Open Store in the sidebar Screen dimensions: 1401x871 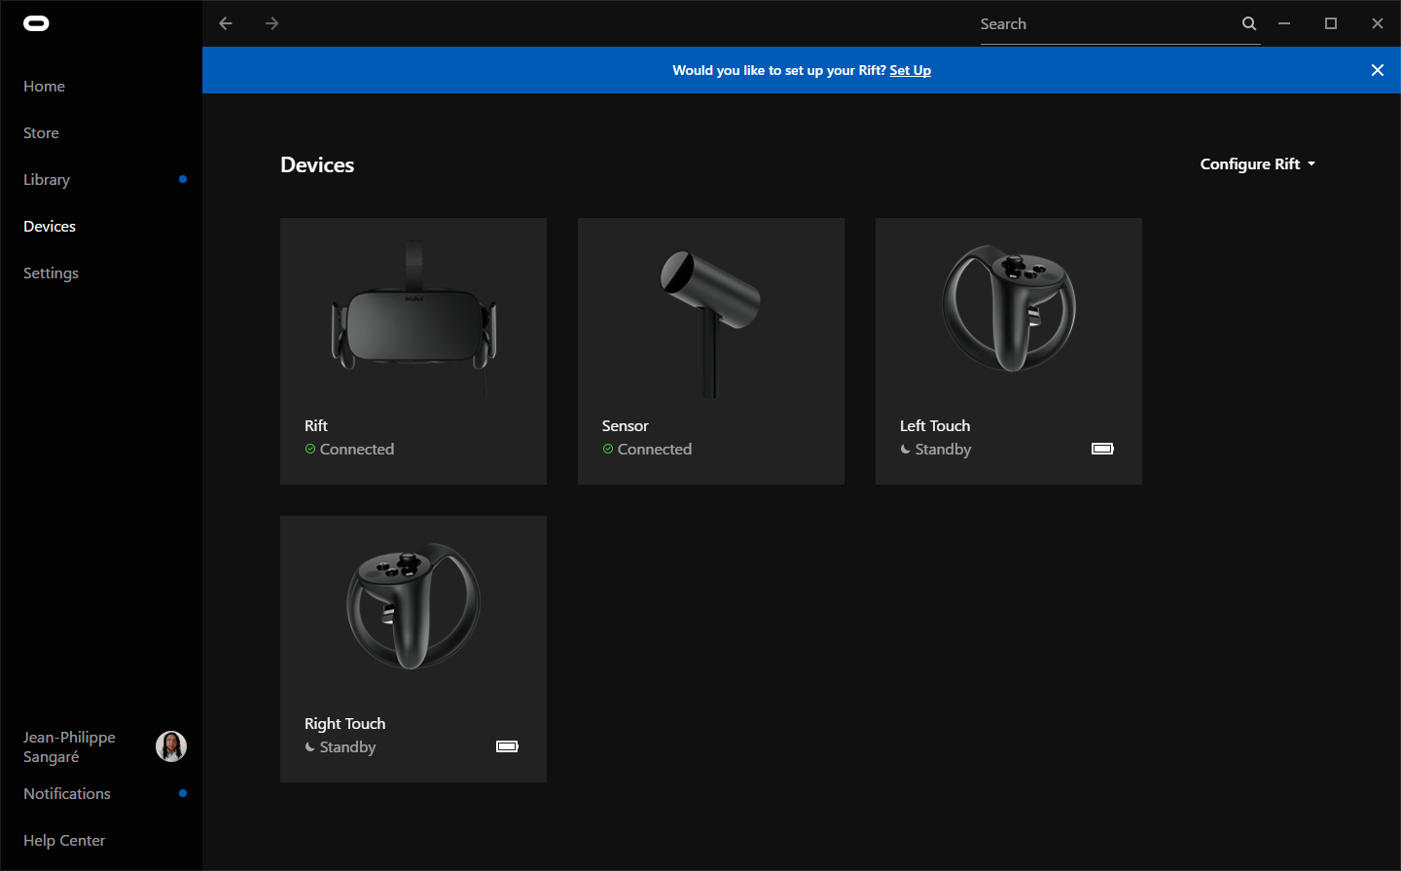(41, 133)
